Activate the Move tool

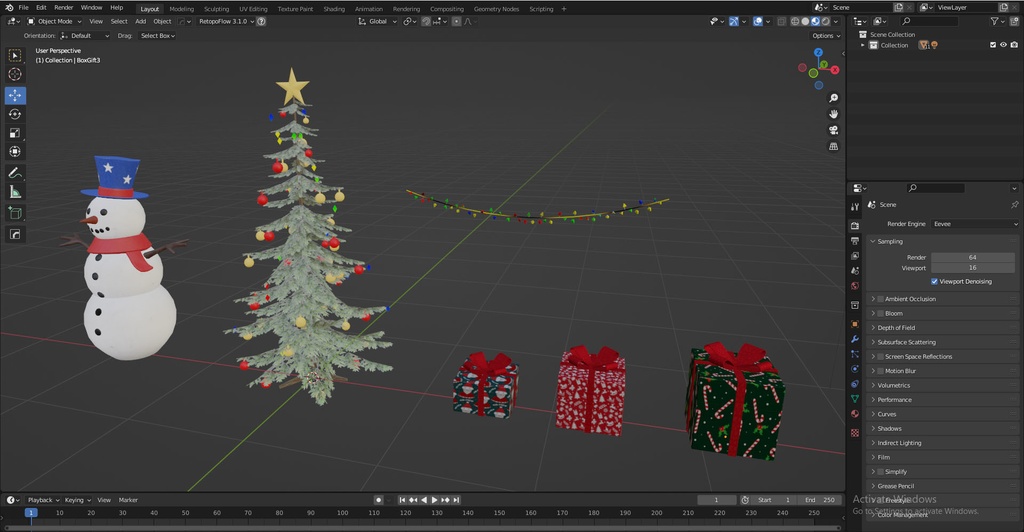15,95
